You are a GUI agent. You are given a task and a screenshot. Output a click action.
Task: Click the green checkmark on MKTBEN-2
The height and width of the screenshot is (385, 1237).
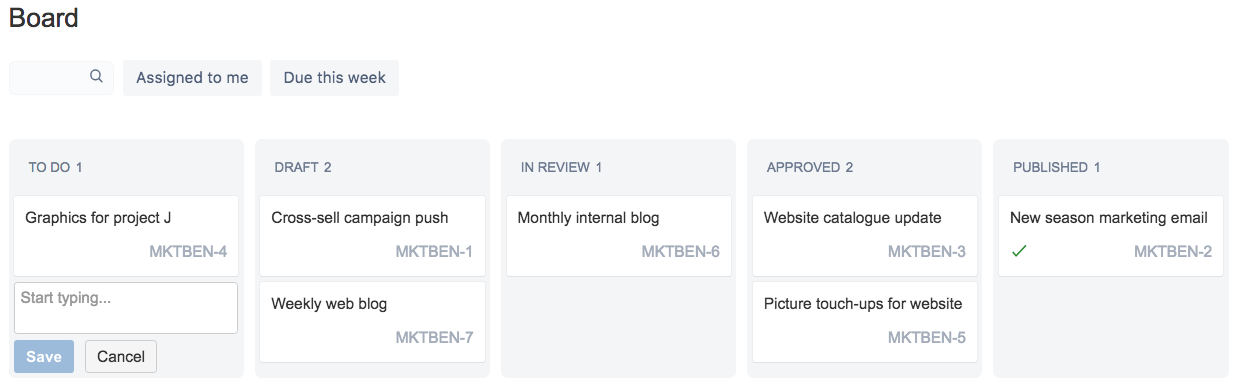click(x=1019, y=251)
